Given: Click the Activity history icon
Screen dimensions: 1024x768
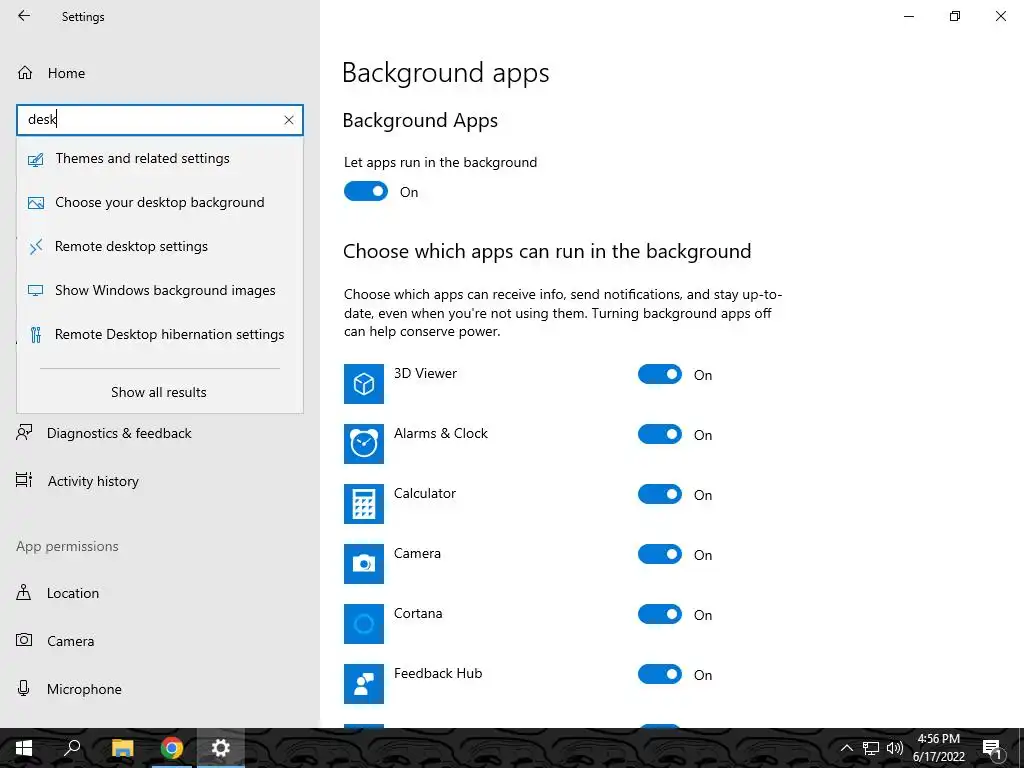Looking at the screenshot, I should [24, 480].
